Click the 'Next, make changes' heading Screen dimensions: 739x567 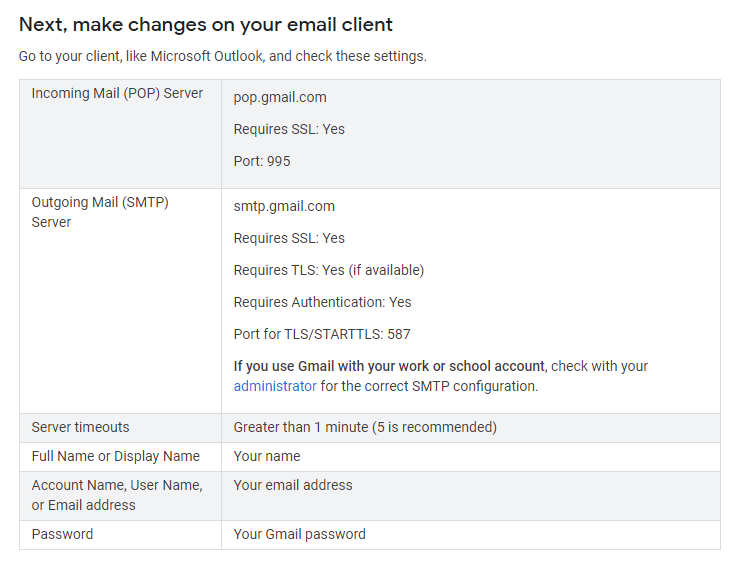coord(206,24)
